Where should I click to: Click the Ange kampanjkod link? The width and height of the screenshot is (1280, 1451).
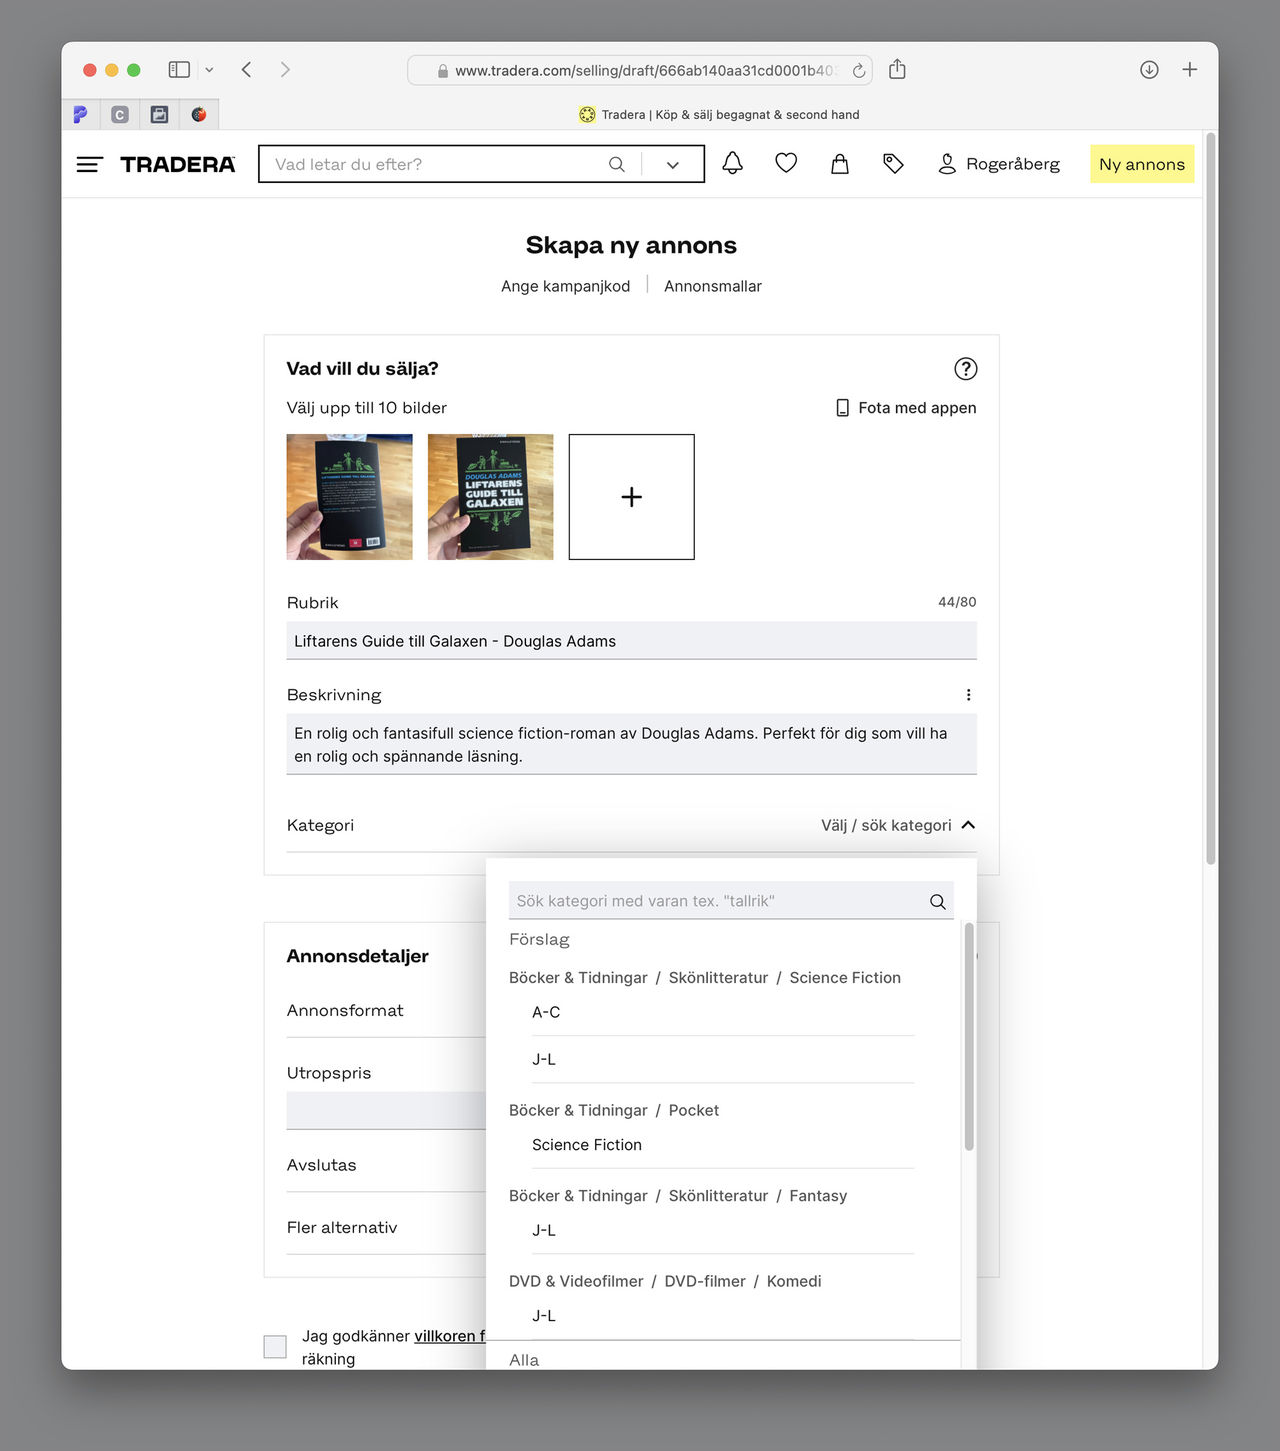click(565, 286)
